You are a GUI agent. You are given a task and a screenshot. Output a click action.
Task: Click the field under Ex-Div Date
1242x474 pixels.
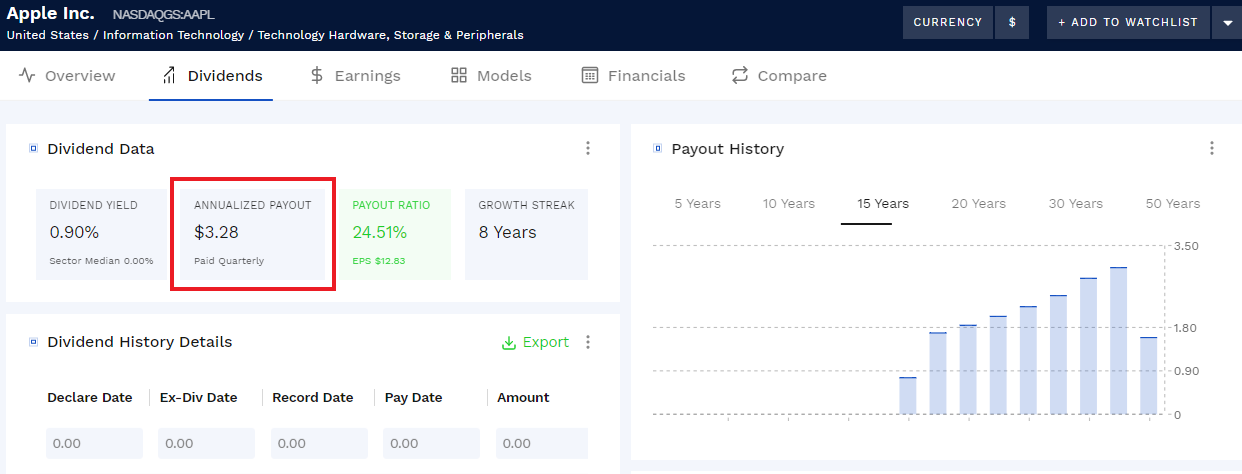point(207,443)
